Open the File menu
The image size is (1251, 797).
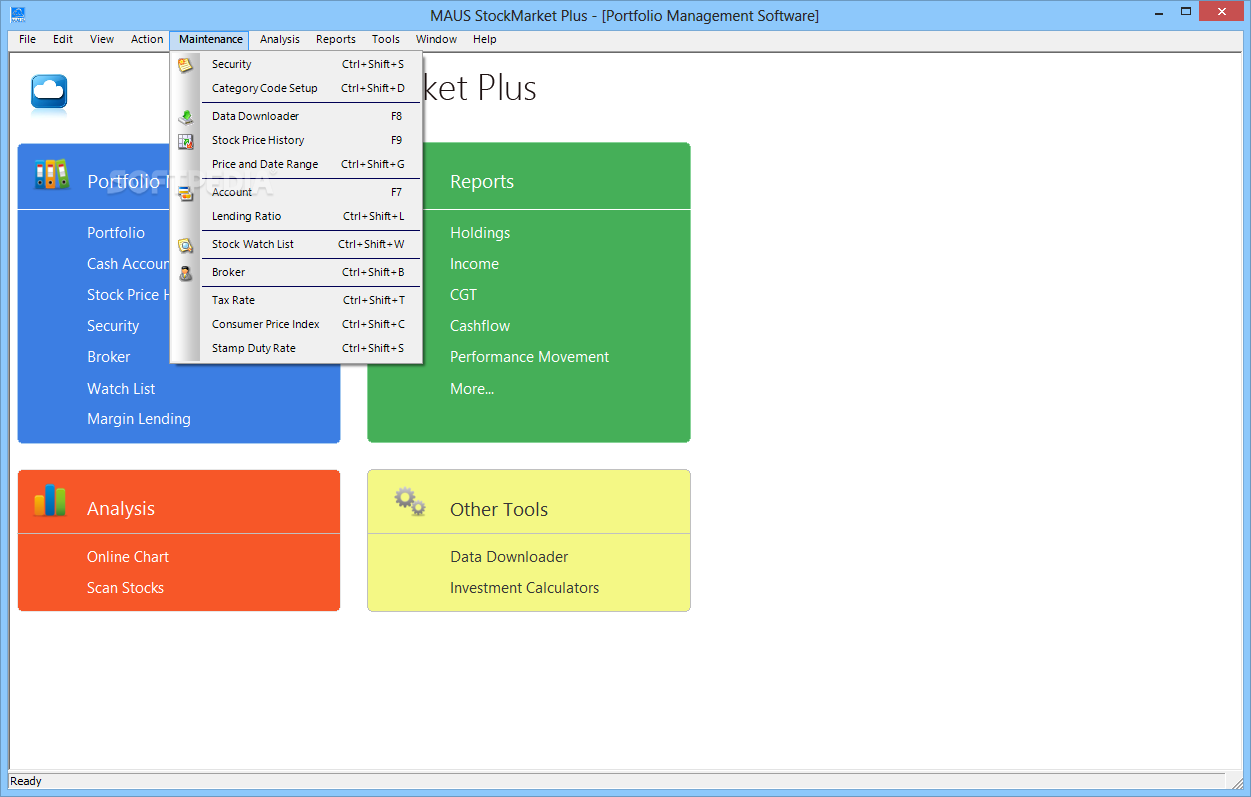27,40
